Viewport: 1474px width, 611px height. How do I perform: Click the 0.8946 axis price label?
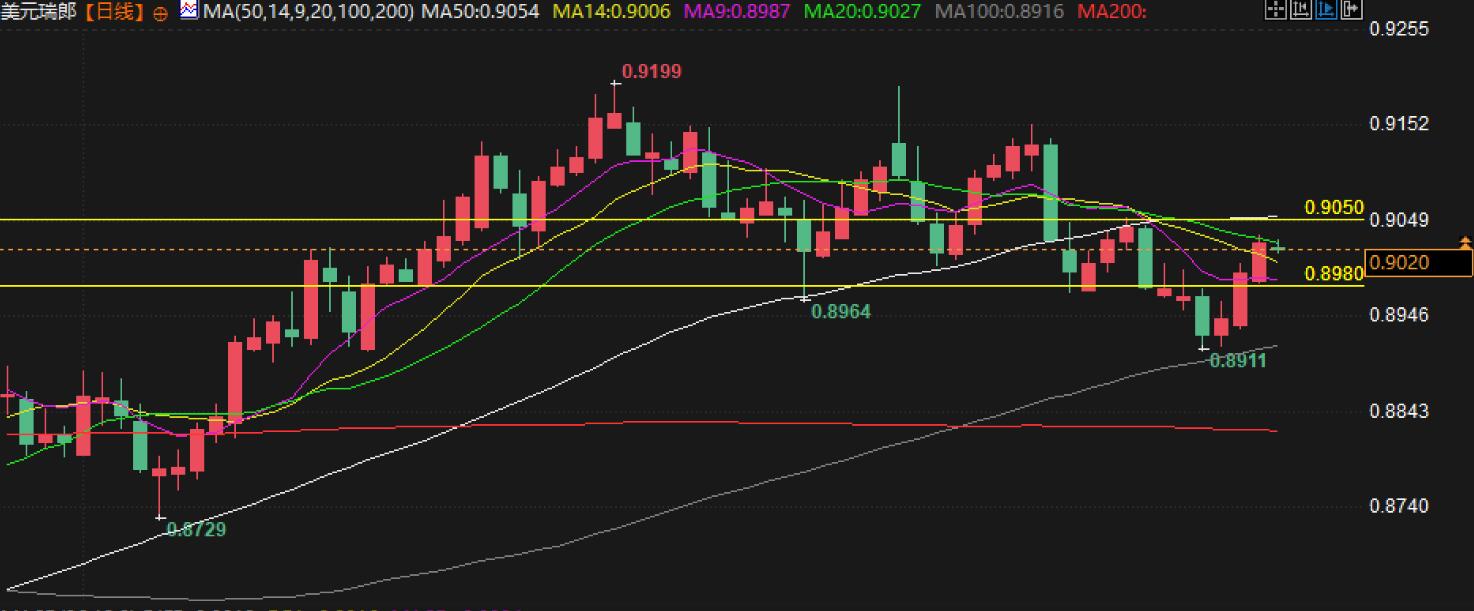(1399, 315)
